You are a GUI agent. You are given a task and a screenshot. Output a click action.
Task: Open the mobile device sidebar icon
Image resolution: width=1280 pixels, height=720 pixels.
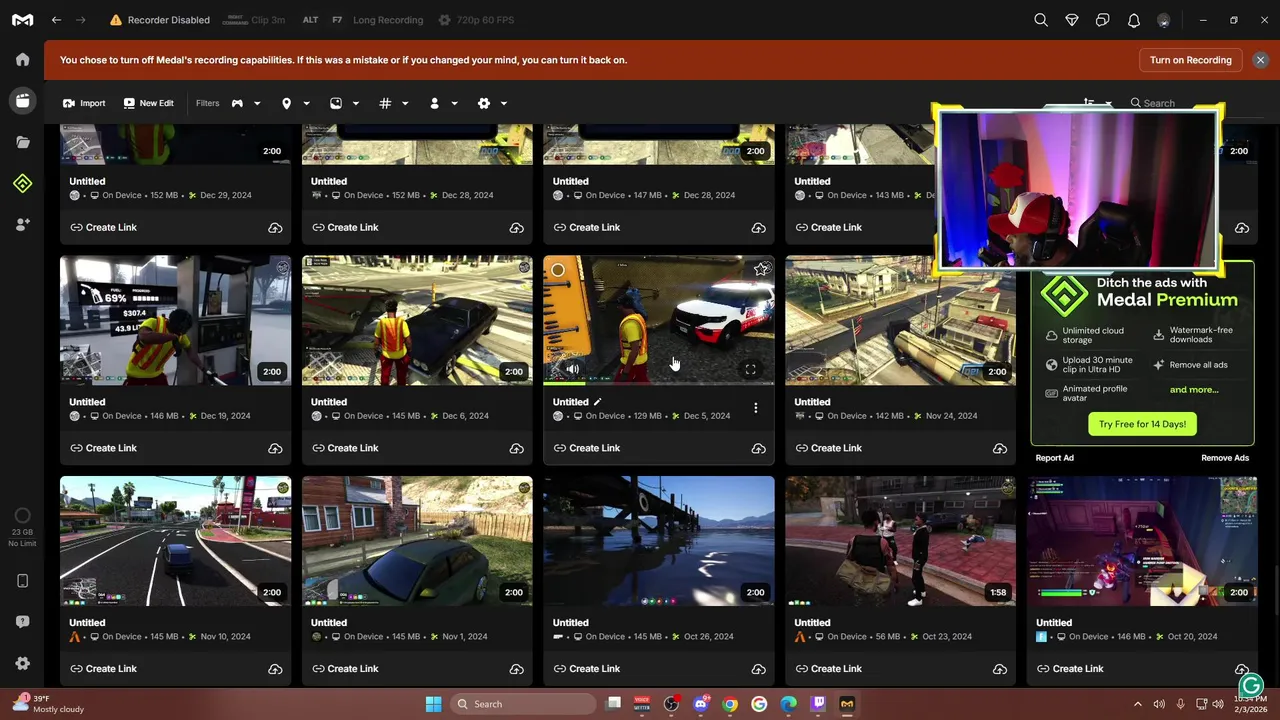pyautogui.click(x=22, y=581)
